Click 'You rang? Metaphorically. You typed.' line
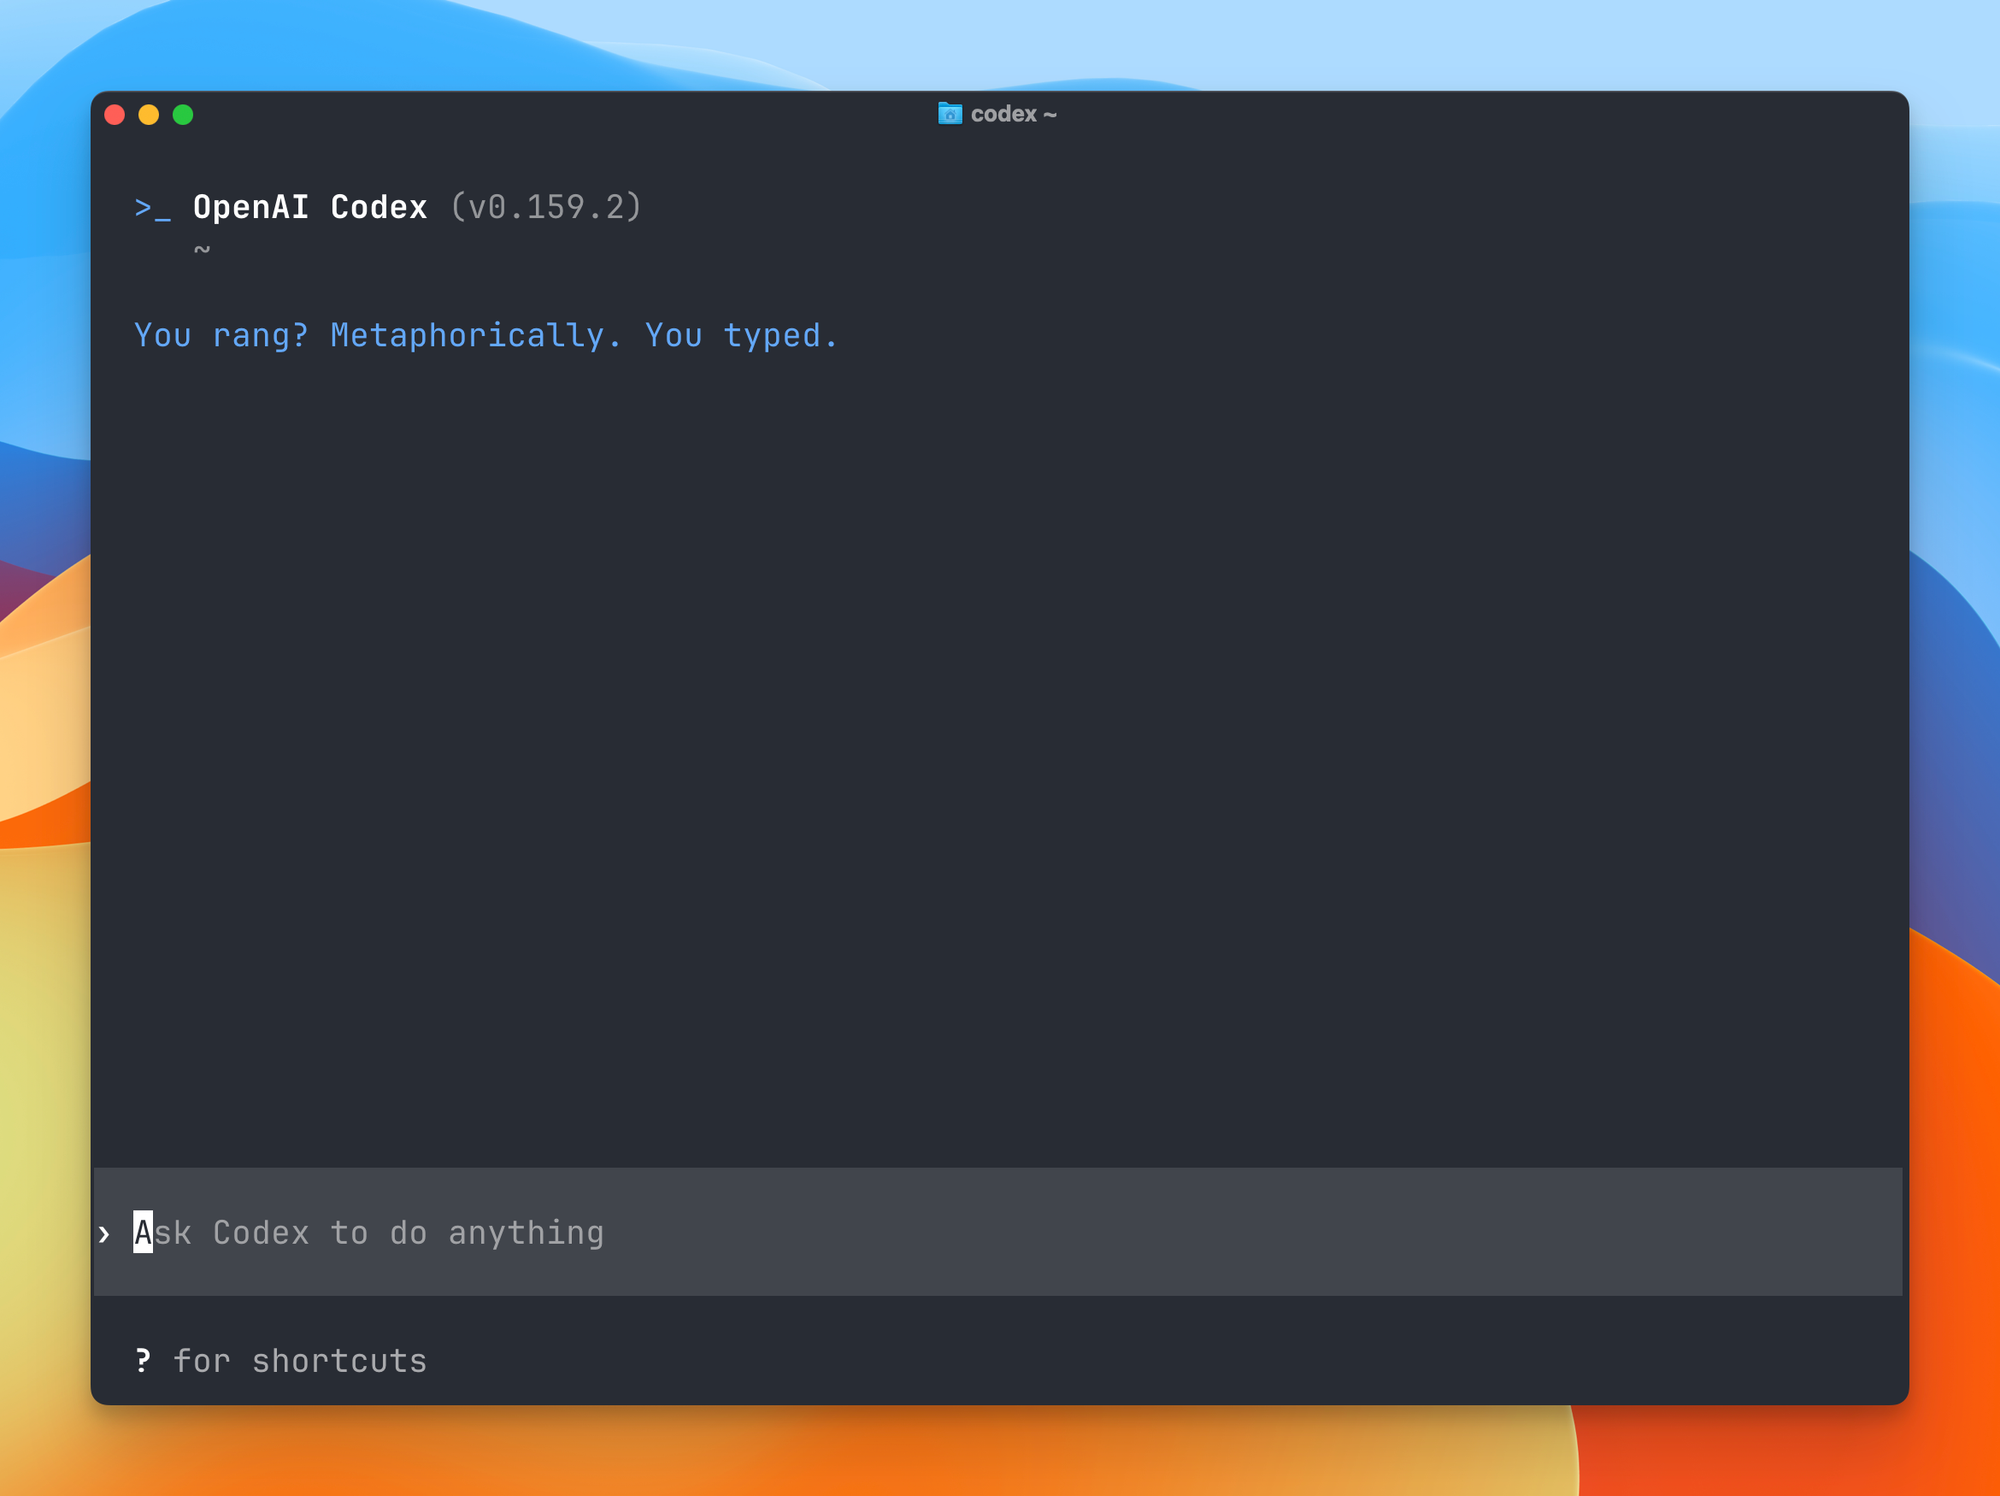 pos(486,336)
